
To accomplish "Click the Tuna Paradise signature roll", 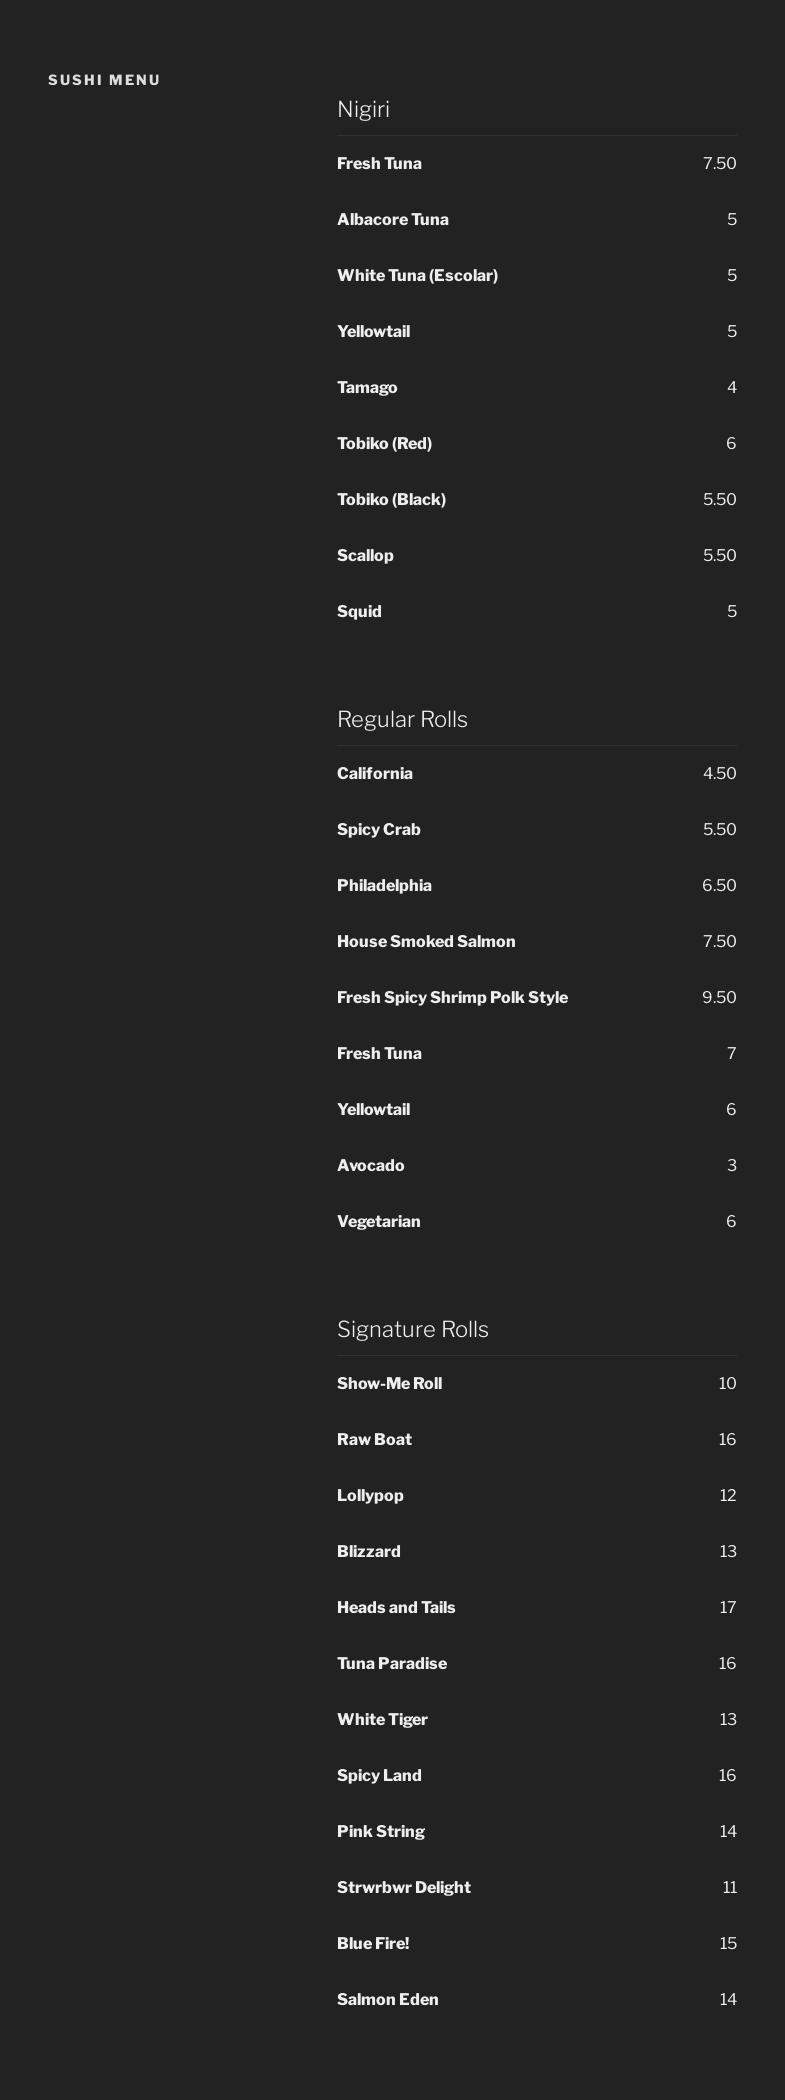I will click(x=392, y=1663).
